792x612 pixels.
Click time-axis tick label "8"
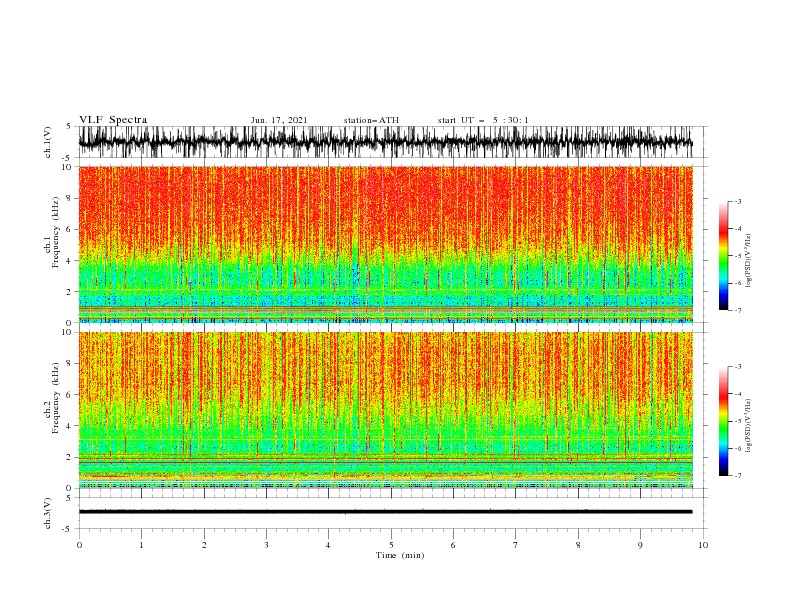coord(578,545)
